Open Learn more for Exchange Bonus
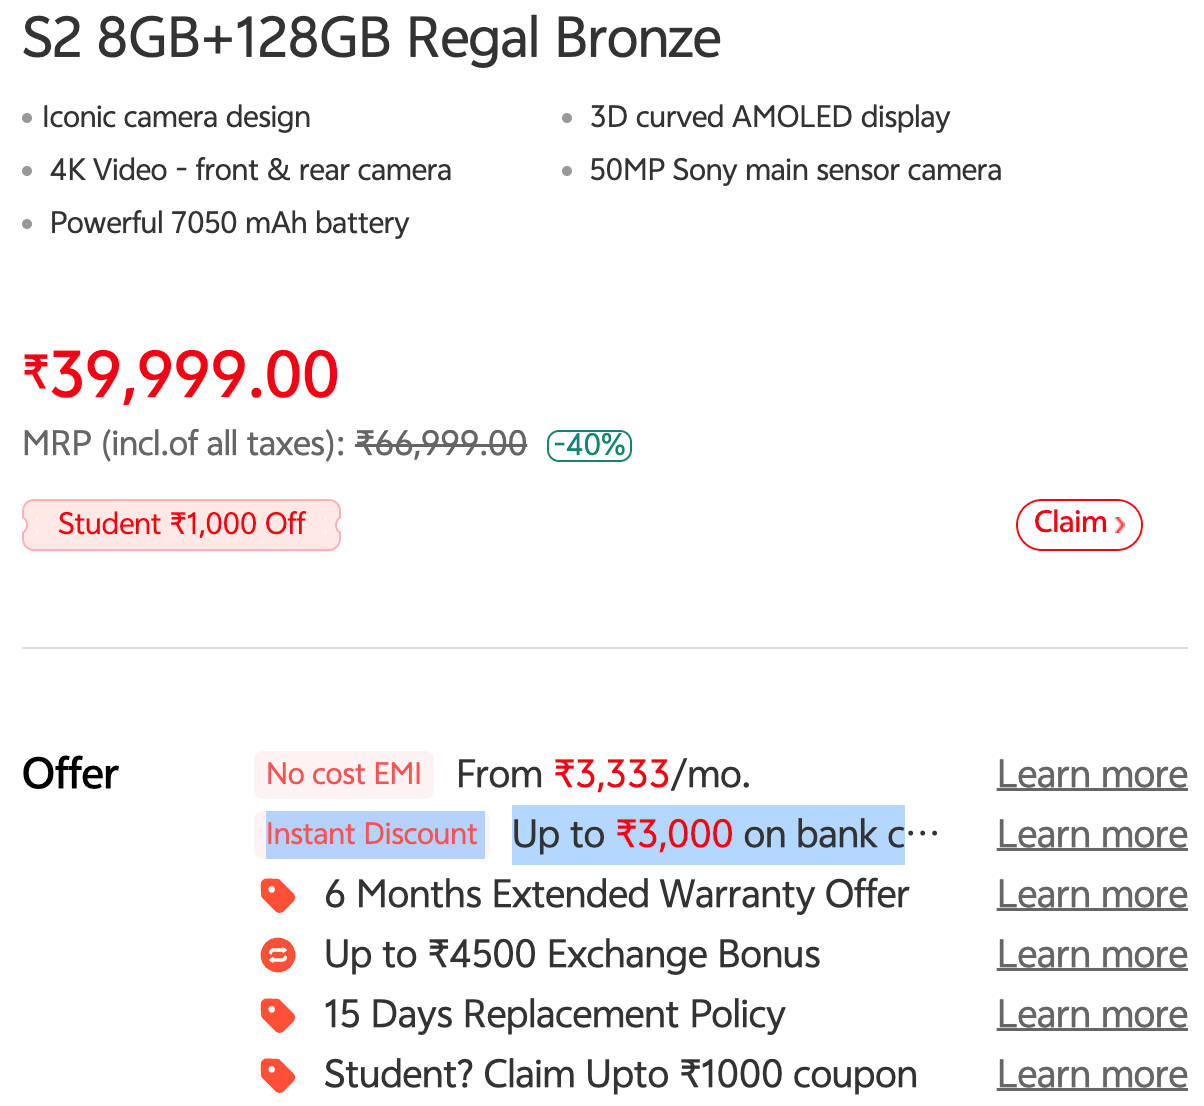This screenshot has width=1204, height=1106. pyautogui.click(x=1092, y=954)
